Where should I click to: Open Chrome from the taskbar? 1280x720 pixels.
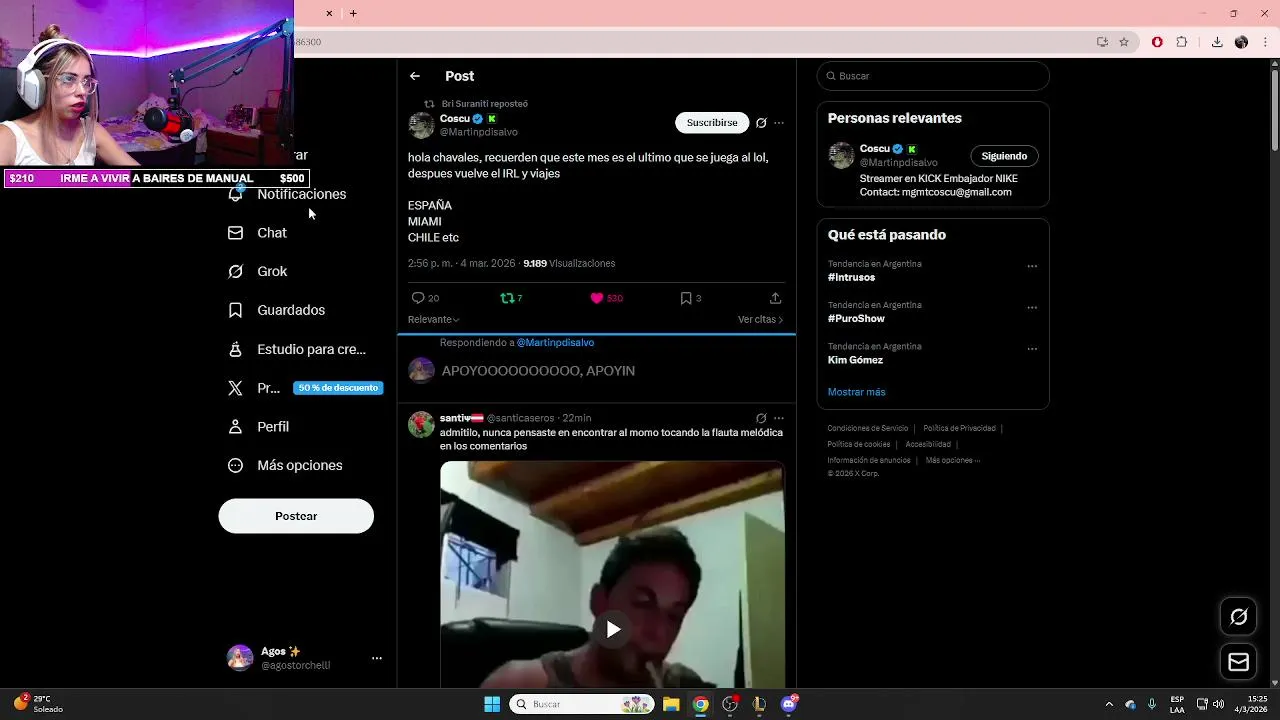(701, 704)
